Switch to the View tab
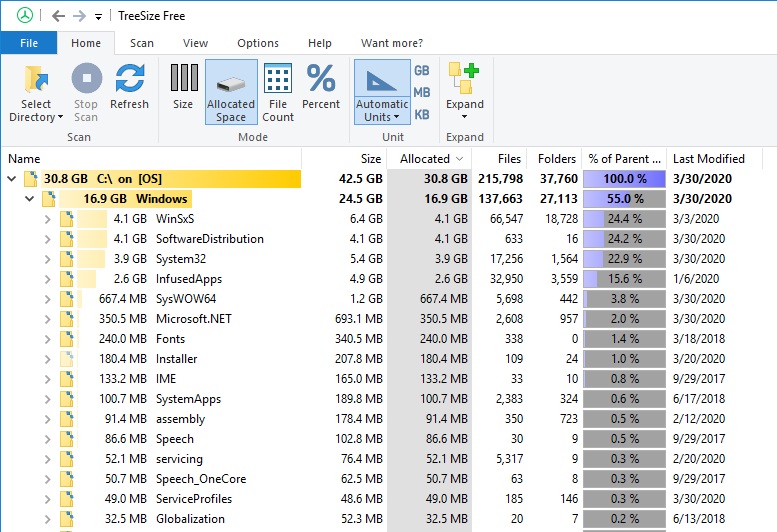The width and height of the screenshot is (777, 532). pos(195,43)
